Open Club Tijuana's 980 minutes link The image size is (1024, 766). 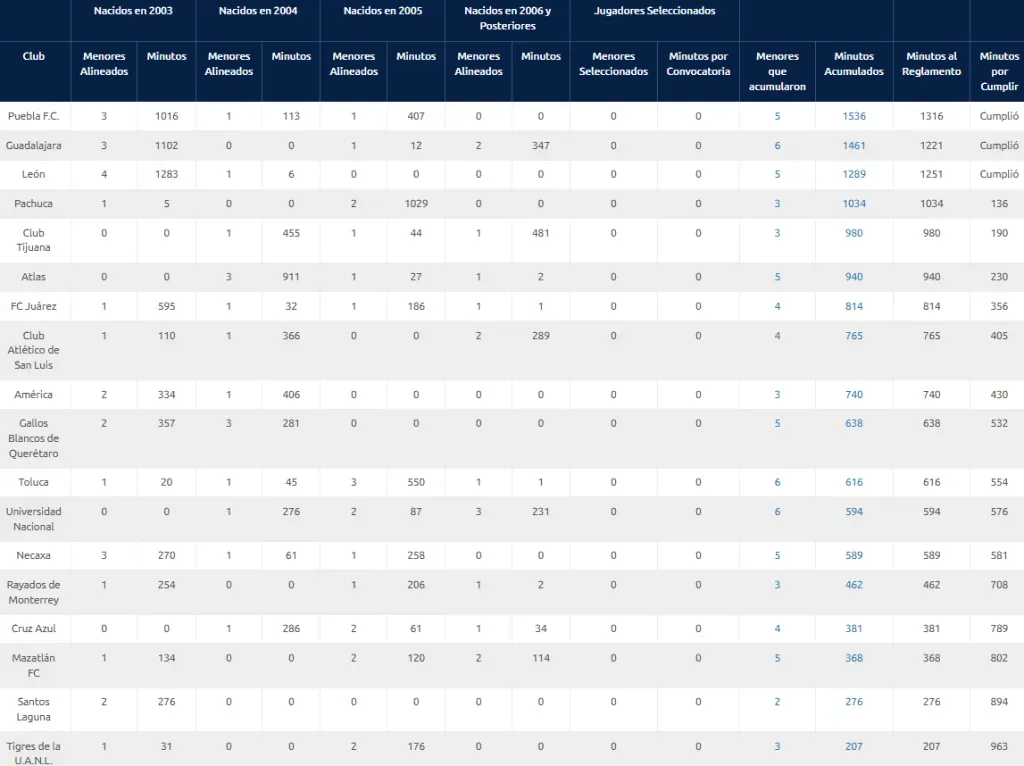853,233
